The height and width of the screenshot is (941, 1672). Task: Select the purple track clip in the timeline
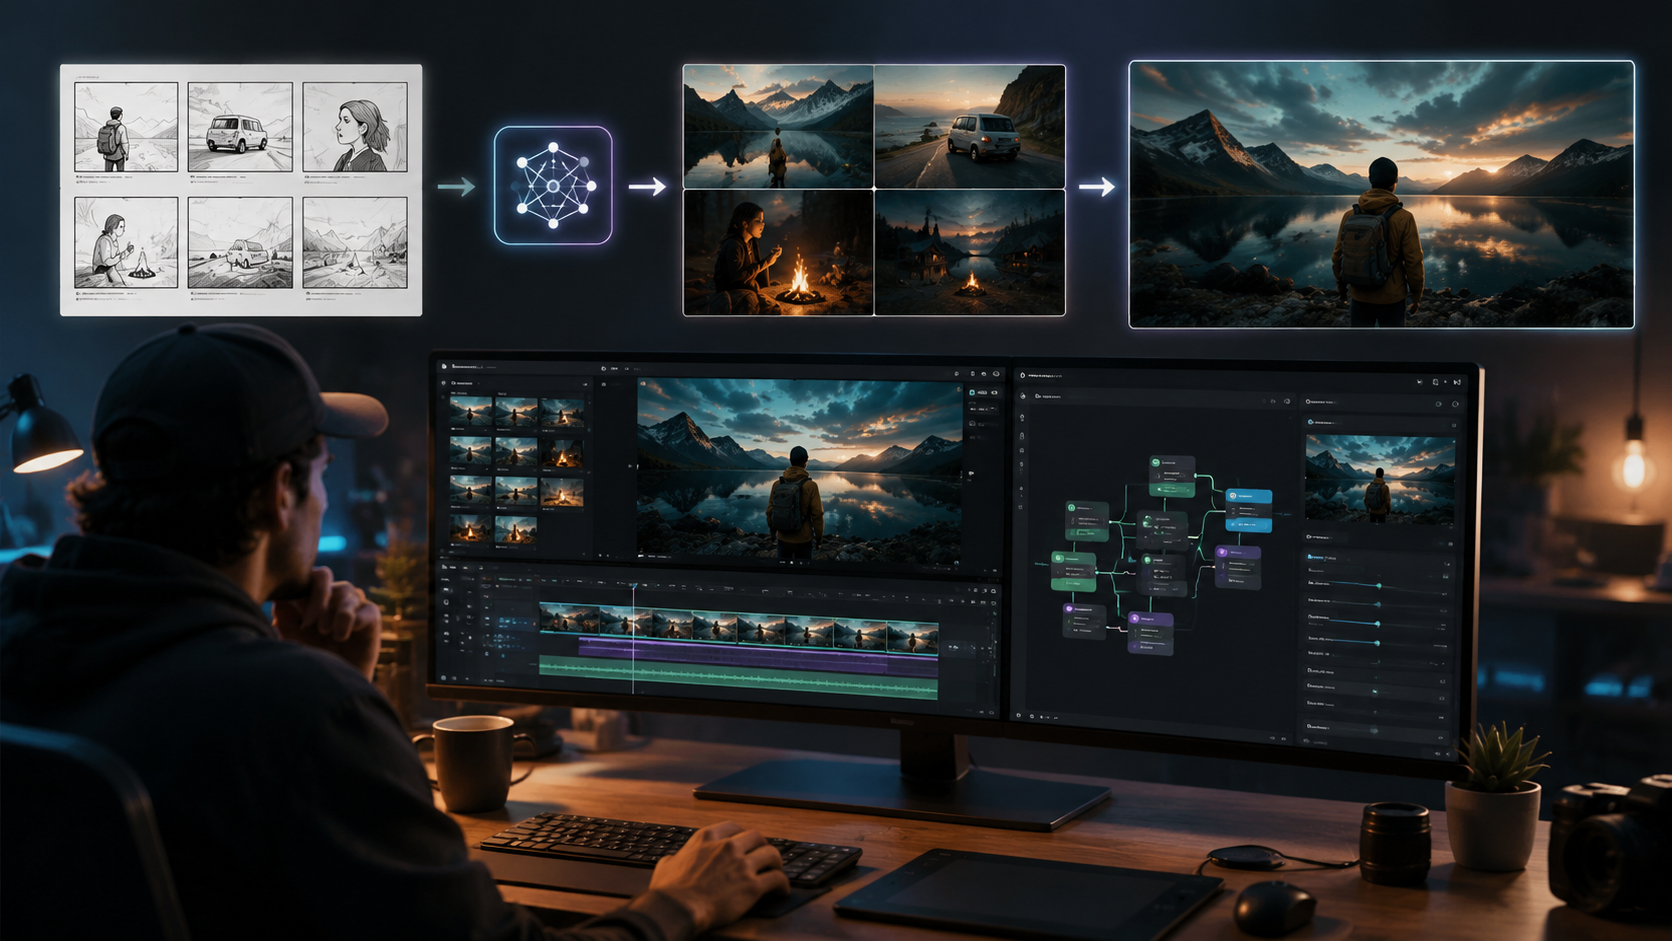point(758,654)
